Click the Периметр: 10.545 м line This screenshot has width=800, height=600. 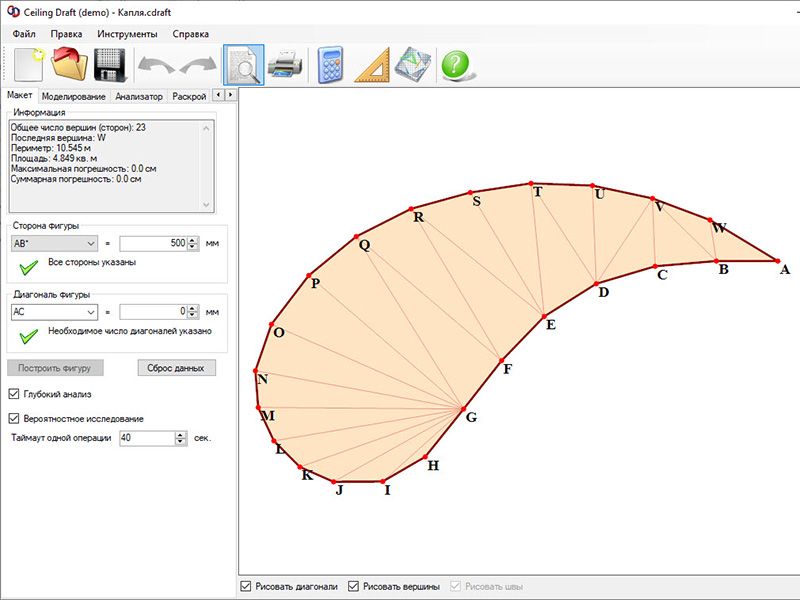(x=51, y=148)
